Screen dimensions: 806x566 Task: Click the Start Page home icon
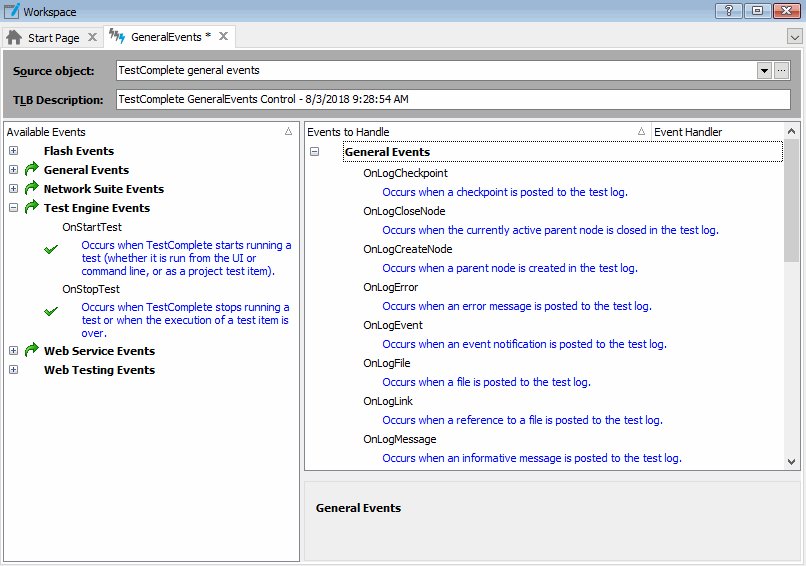point(14,38)
